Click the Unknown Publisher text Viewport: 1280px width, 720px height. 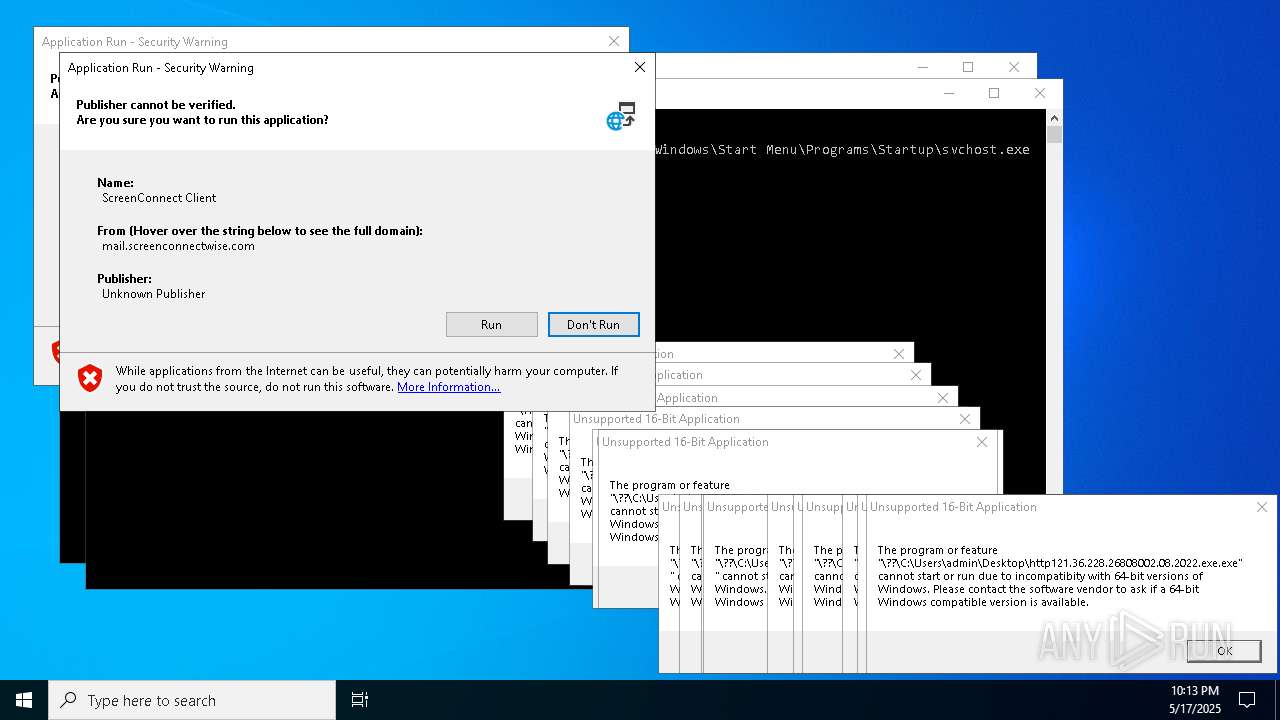pyautogui.click(x=153, y=294)
